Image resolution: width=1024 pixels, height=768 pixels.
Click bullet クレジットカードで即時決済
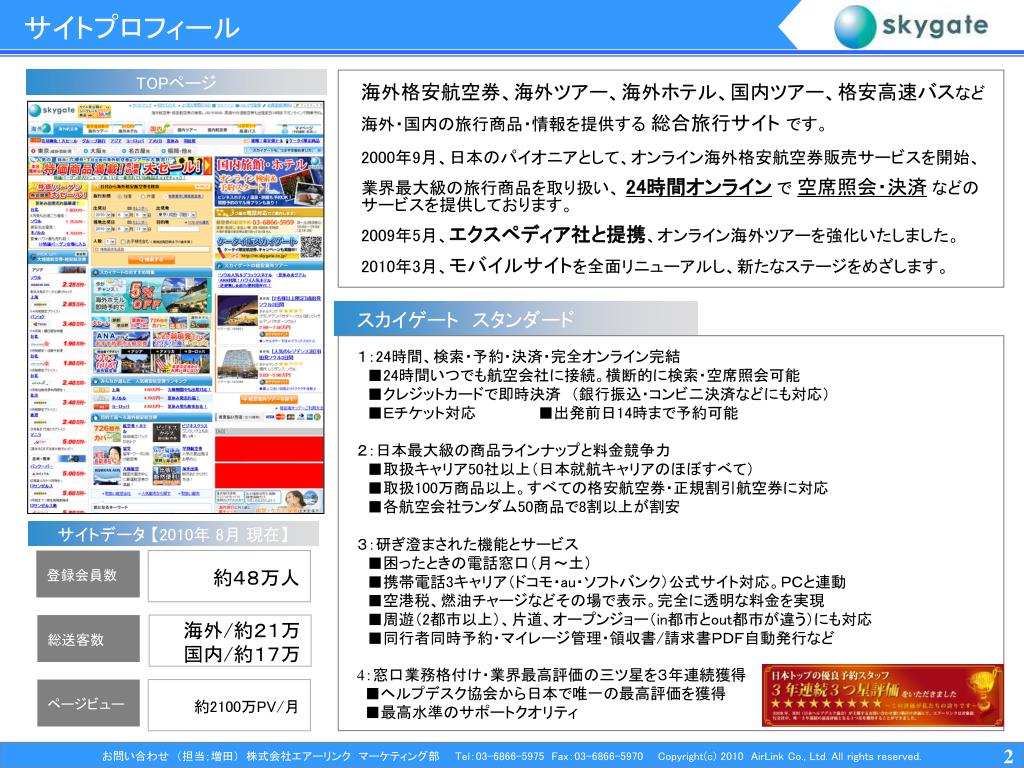[599, 394]
